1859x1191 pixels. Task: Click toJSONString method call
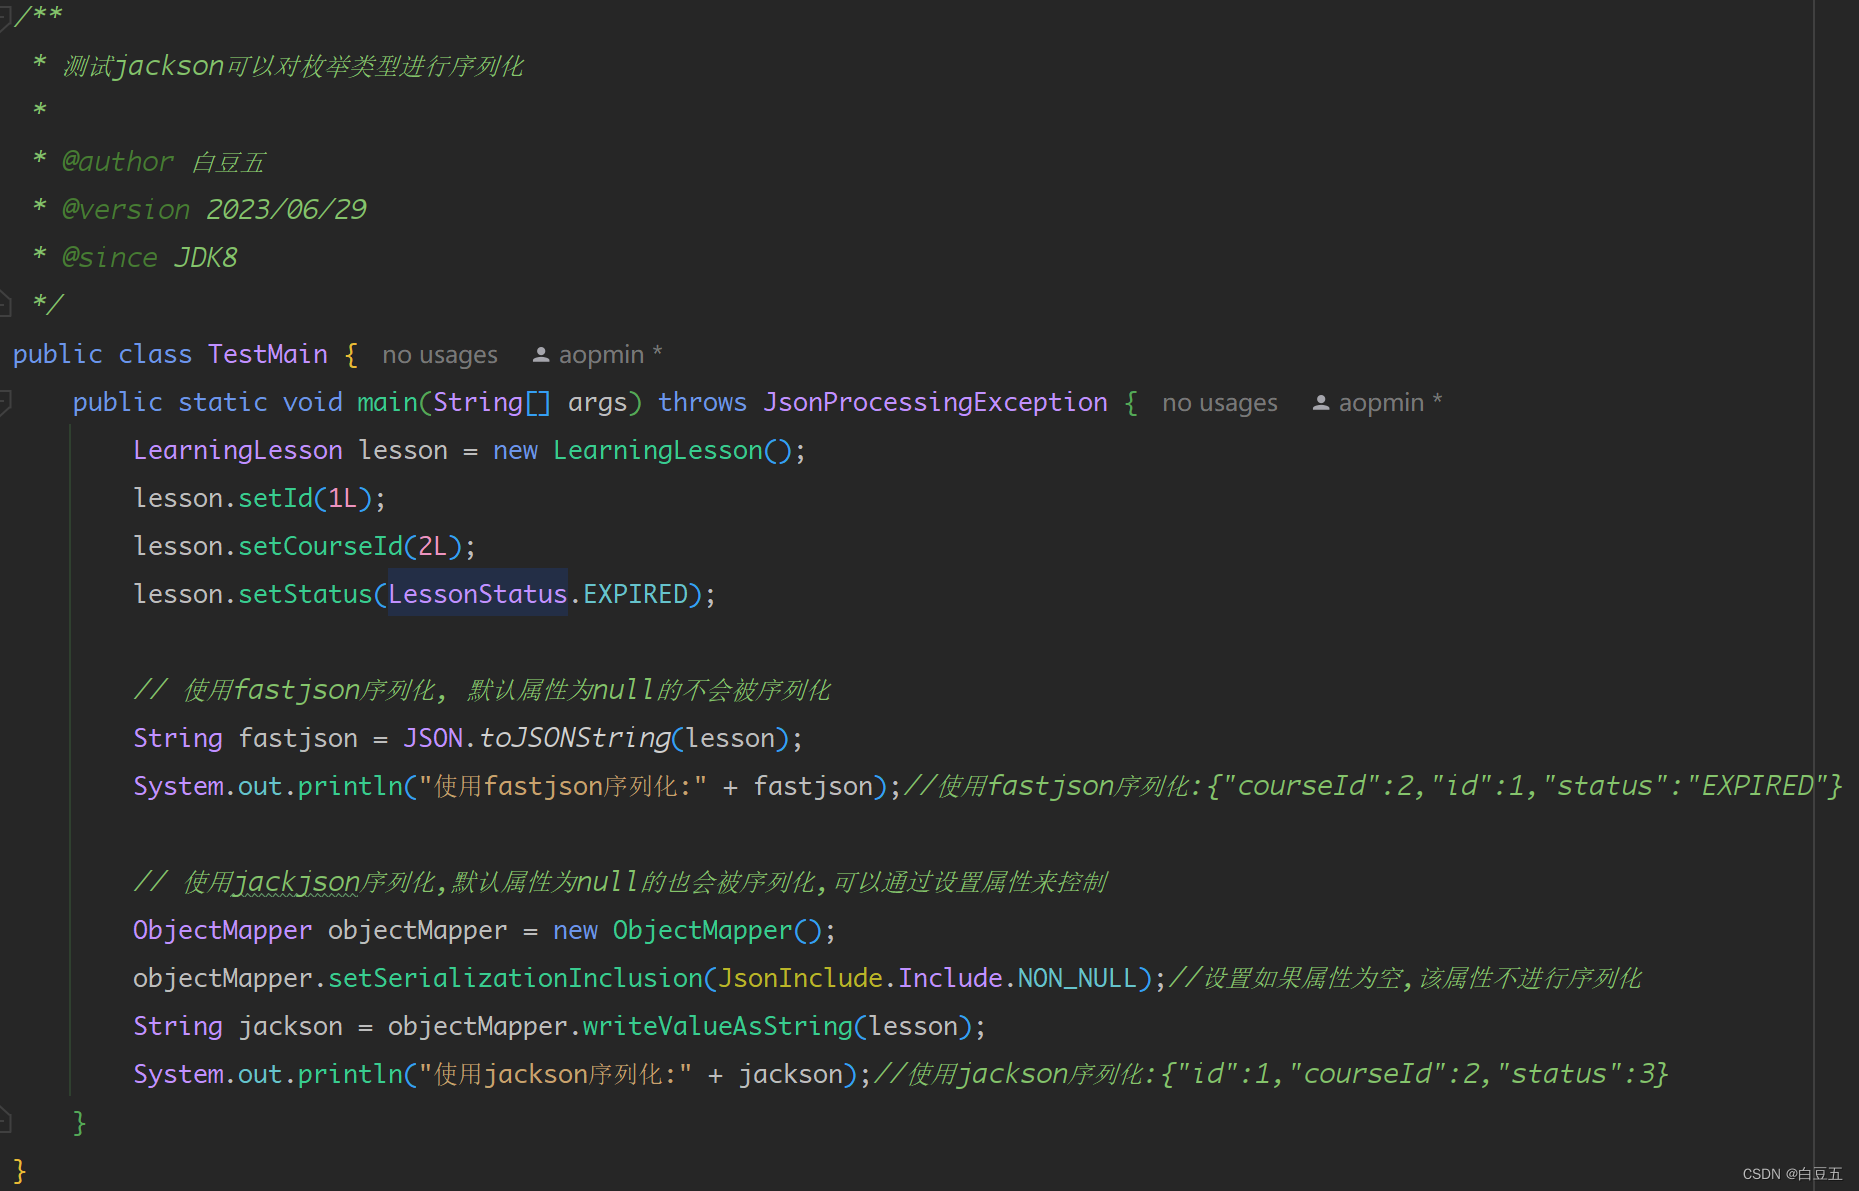click(575, 738)
